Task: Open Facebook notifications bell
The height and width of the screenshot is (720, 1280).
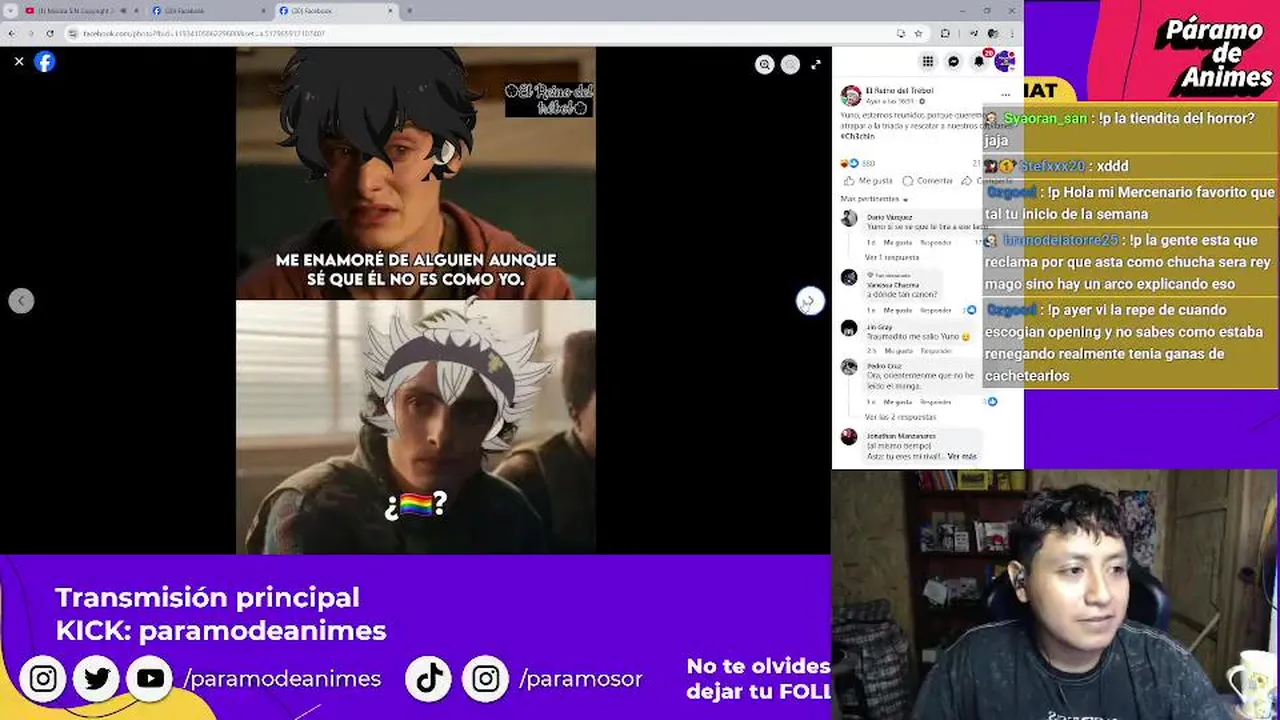Action: [979, 61]
